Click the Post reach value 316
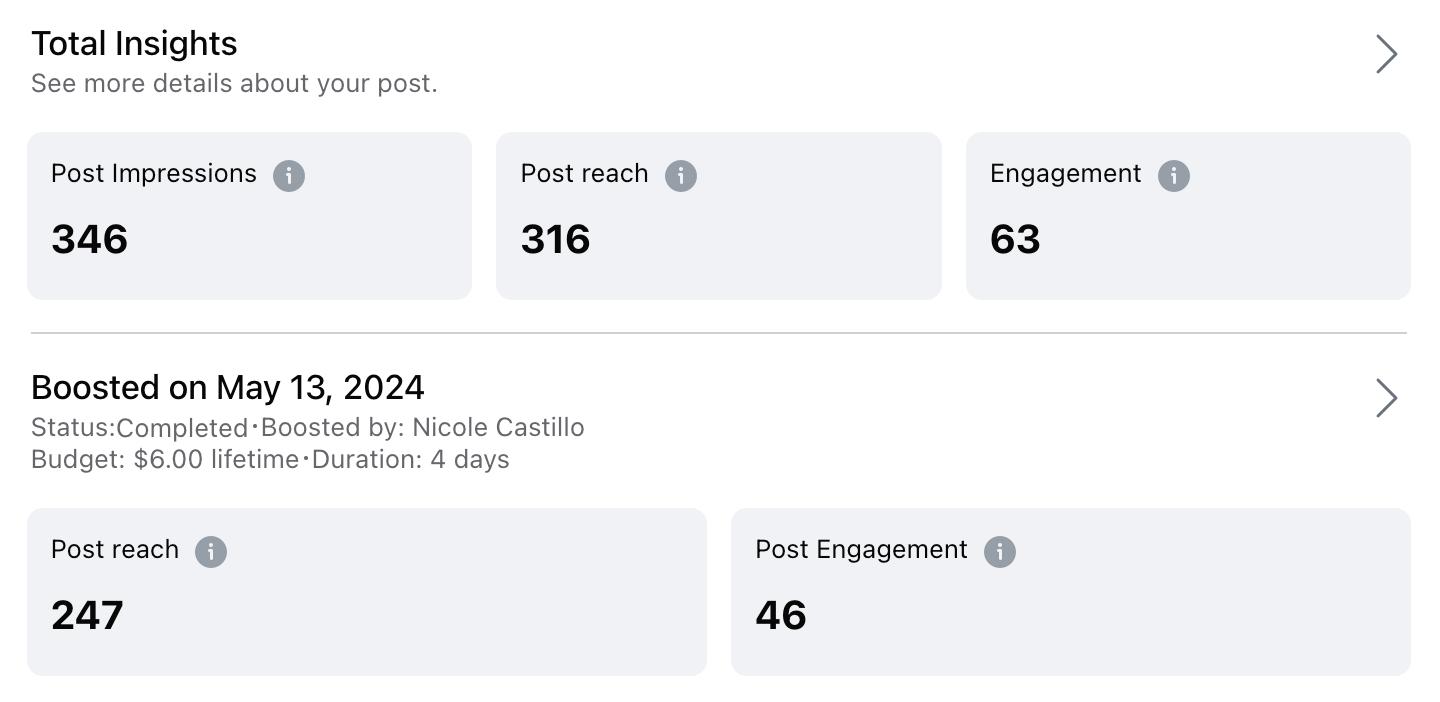The height and width of the screenshot is (702, 1440). point(556,240)
